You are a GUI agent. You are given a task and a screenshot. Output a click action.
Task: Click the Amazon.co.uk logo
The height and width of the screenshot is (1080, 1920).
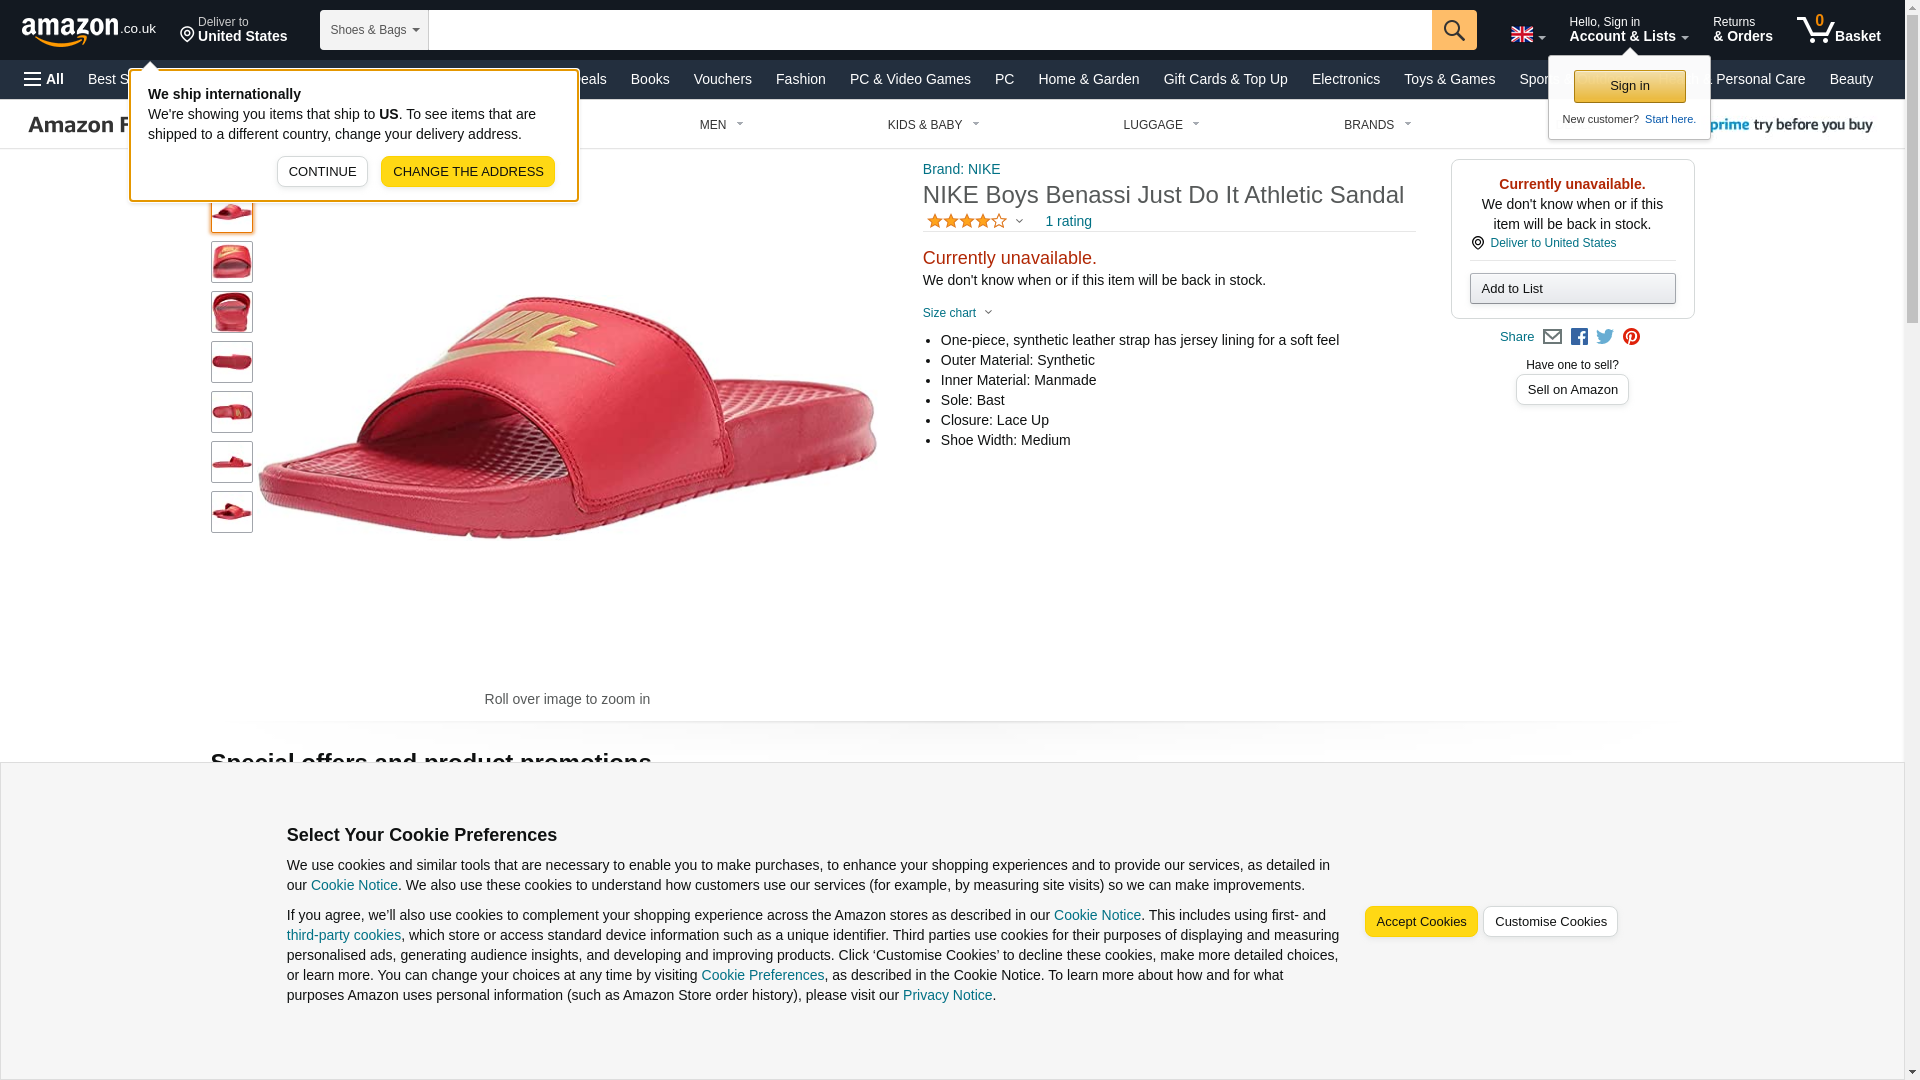coord(88,30)
